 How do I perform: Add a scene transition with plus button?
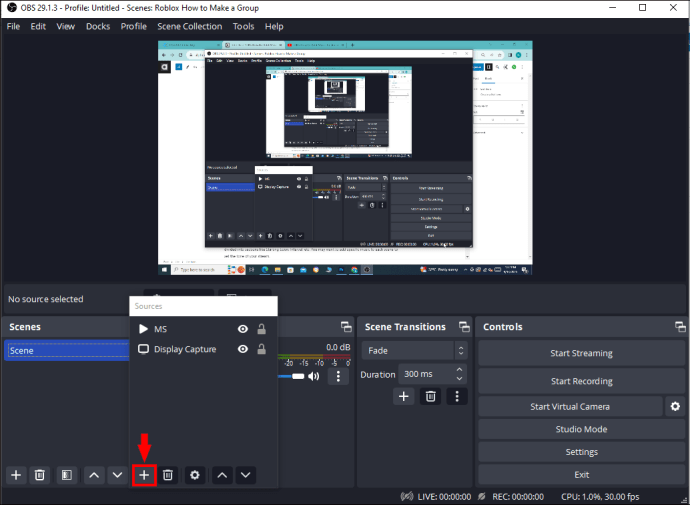click(x=404, y=396)
